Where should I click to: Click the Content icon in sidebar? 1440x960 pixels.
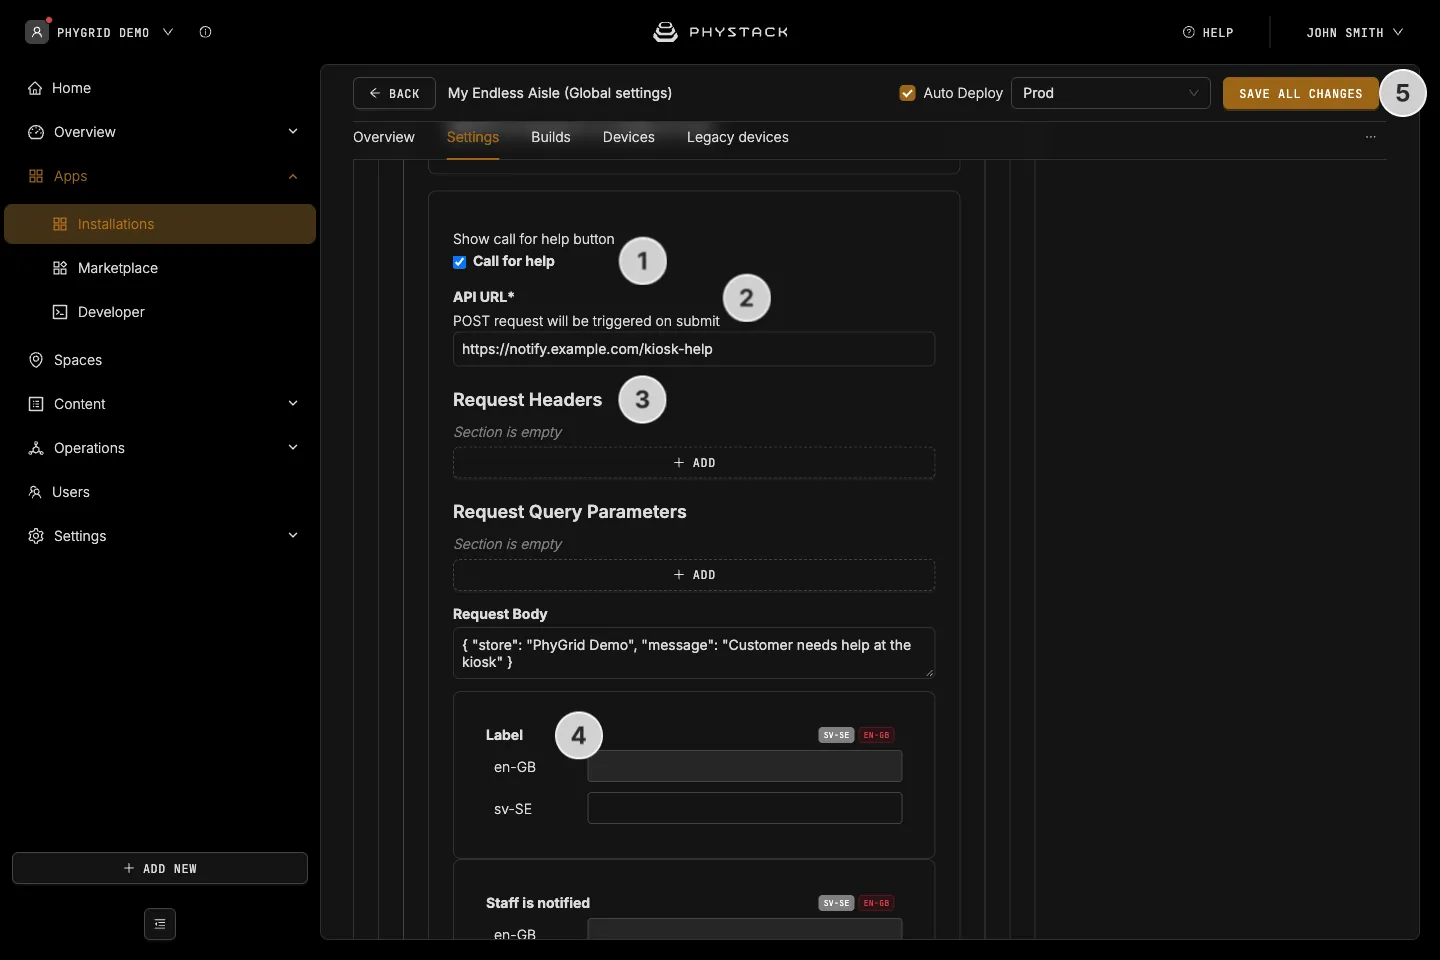tap(36, 404)
